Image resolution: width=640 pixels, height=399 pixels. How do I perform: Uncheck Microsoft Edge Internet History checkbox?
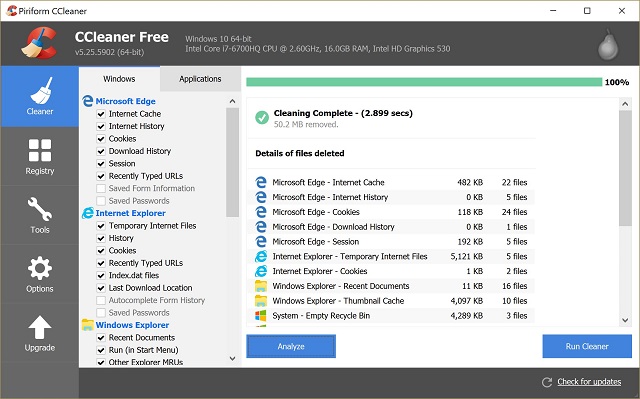(x=101, y=126)
